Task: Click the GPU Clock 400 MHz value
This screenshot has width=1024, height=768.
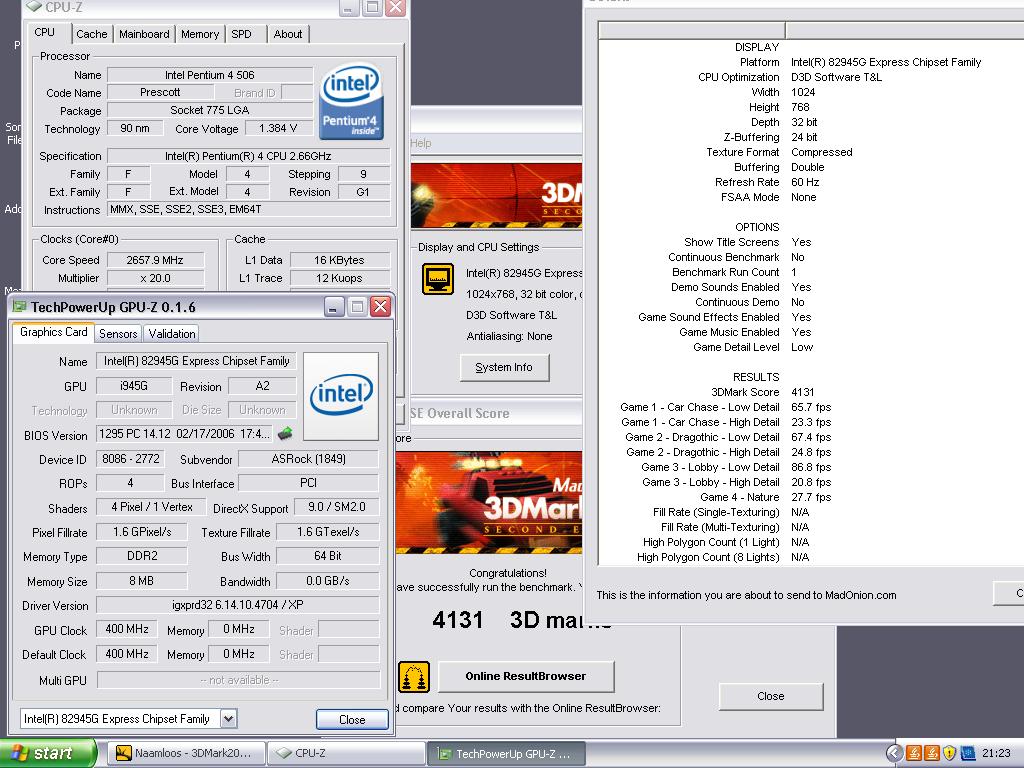Action: click(x=127, y=630)
